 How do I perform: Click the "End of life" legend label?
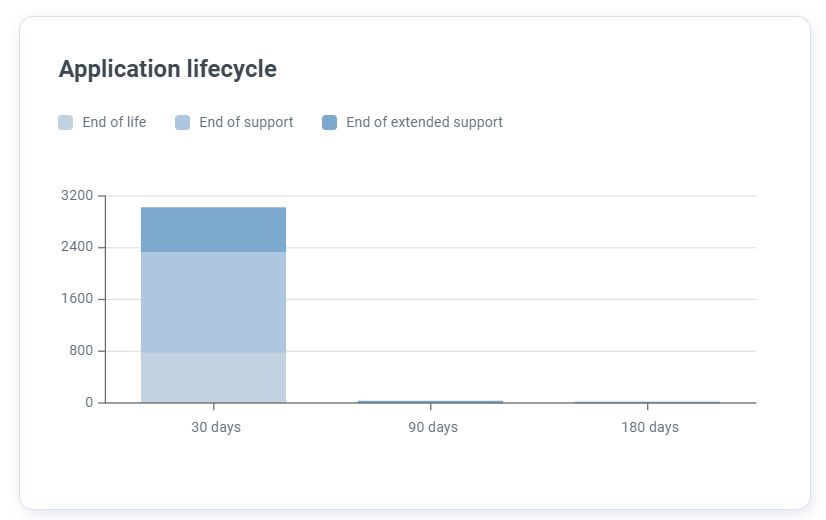[114, 122]
